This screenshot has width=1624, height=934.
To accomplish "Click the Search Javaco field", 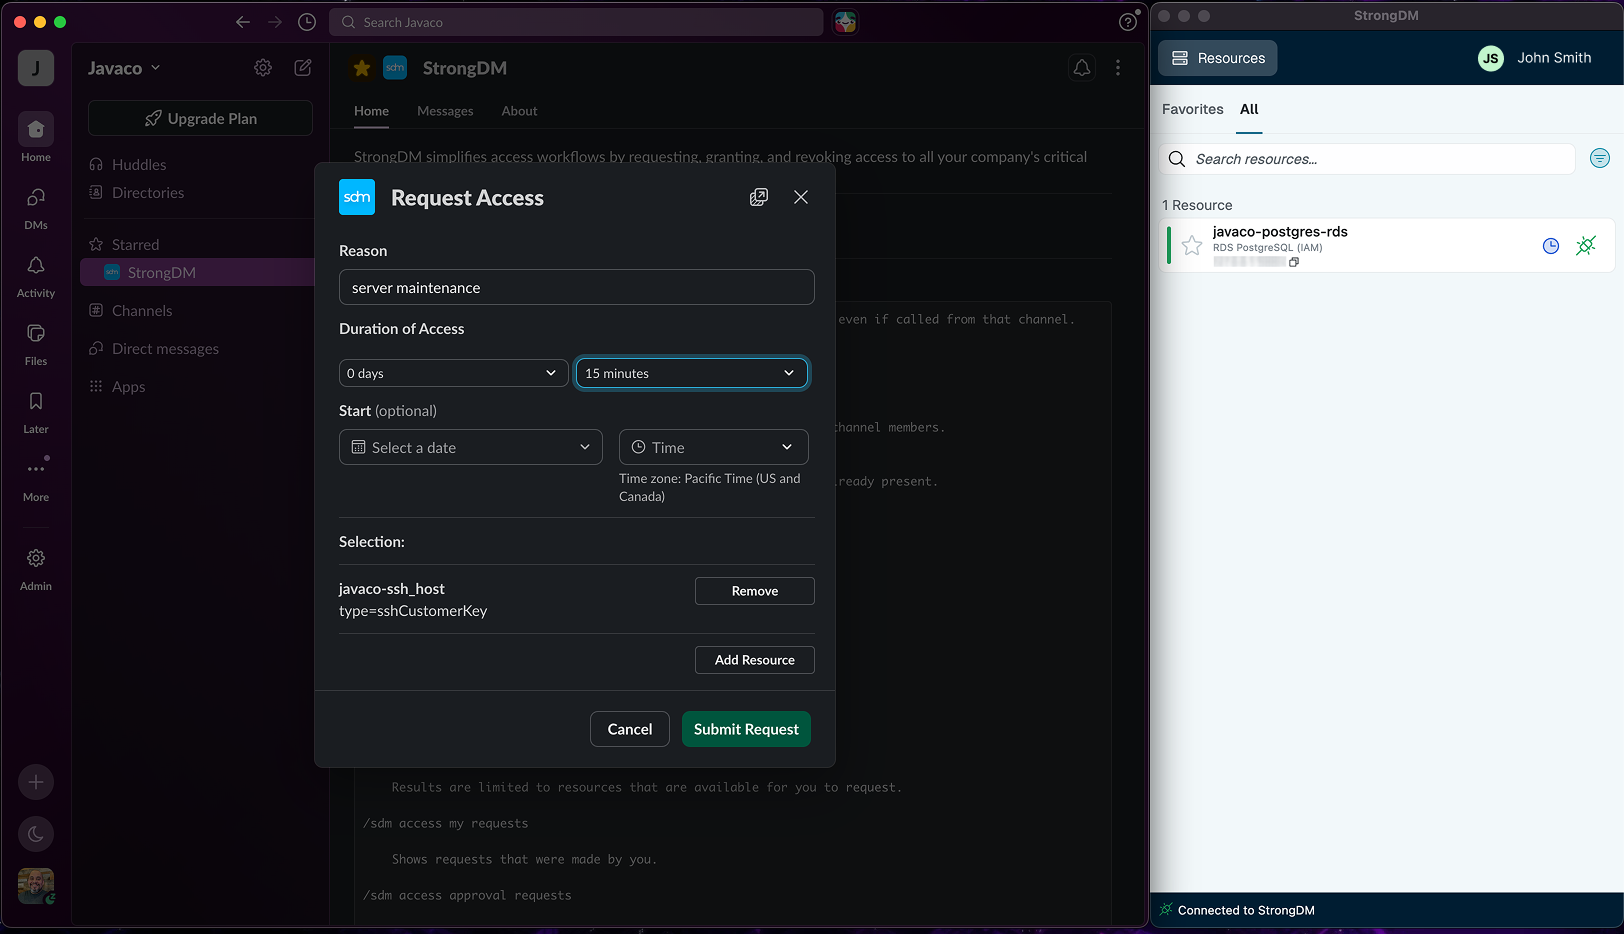I will coord(577,22).
